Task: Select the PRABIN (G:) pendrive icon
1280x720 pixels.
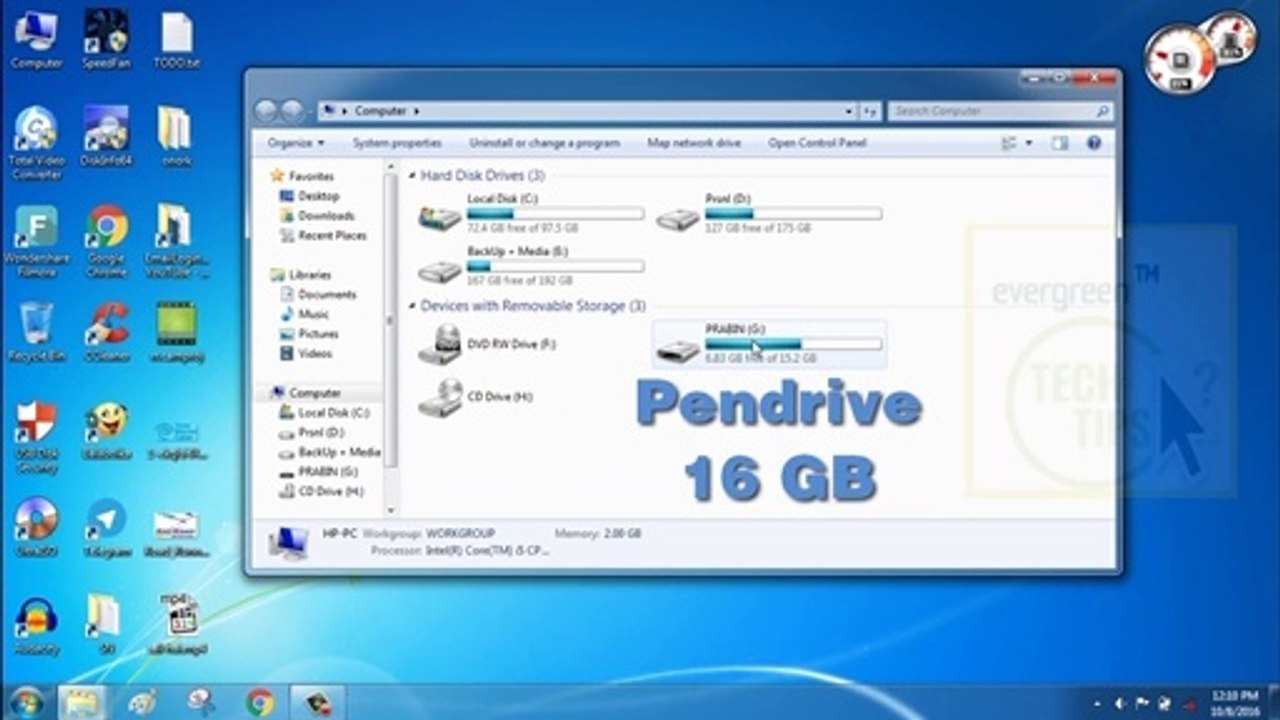Action: pyautogui.click(x=678, y=350)
